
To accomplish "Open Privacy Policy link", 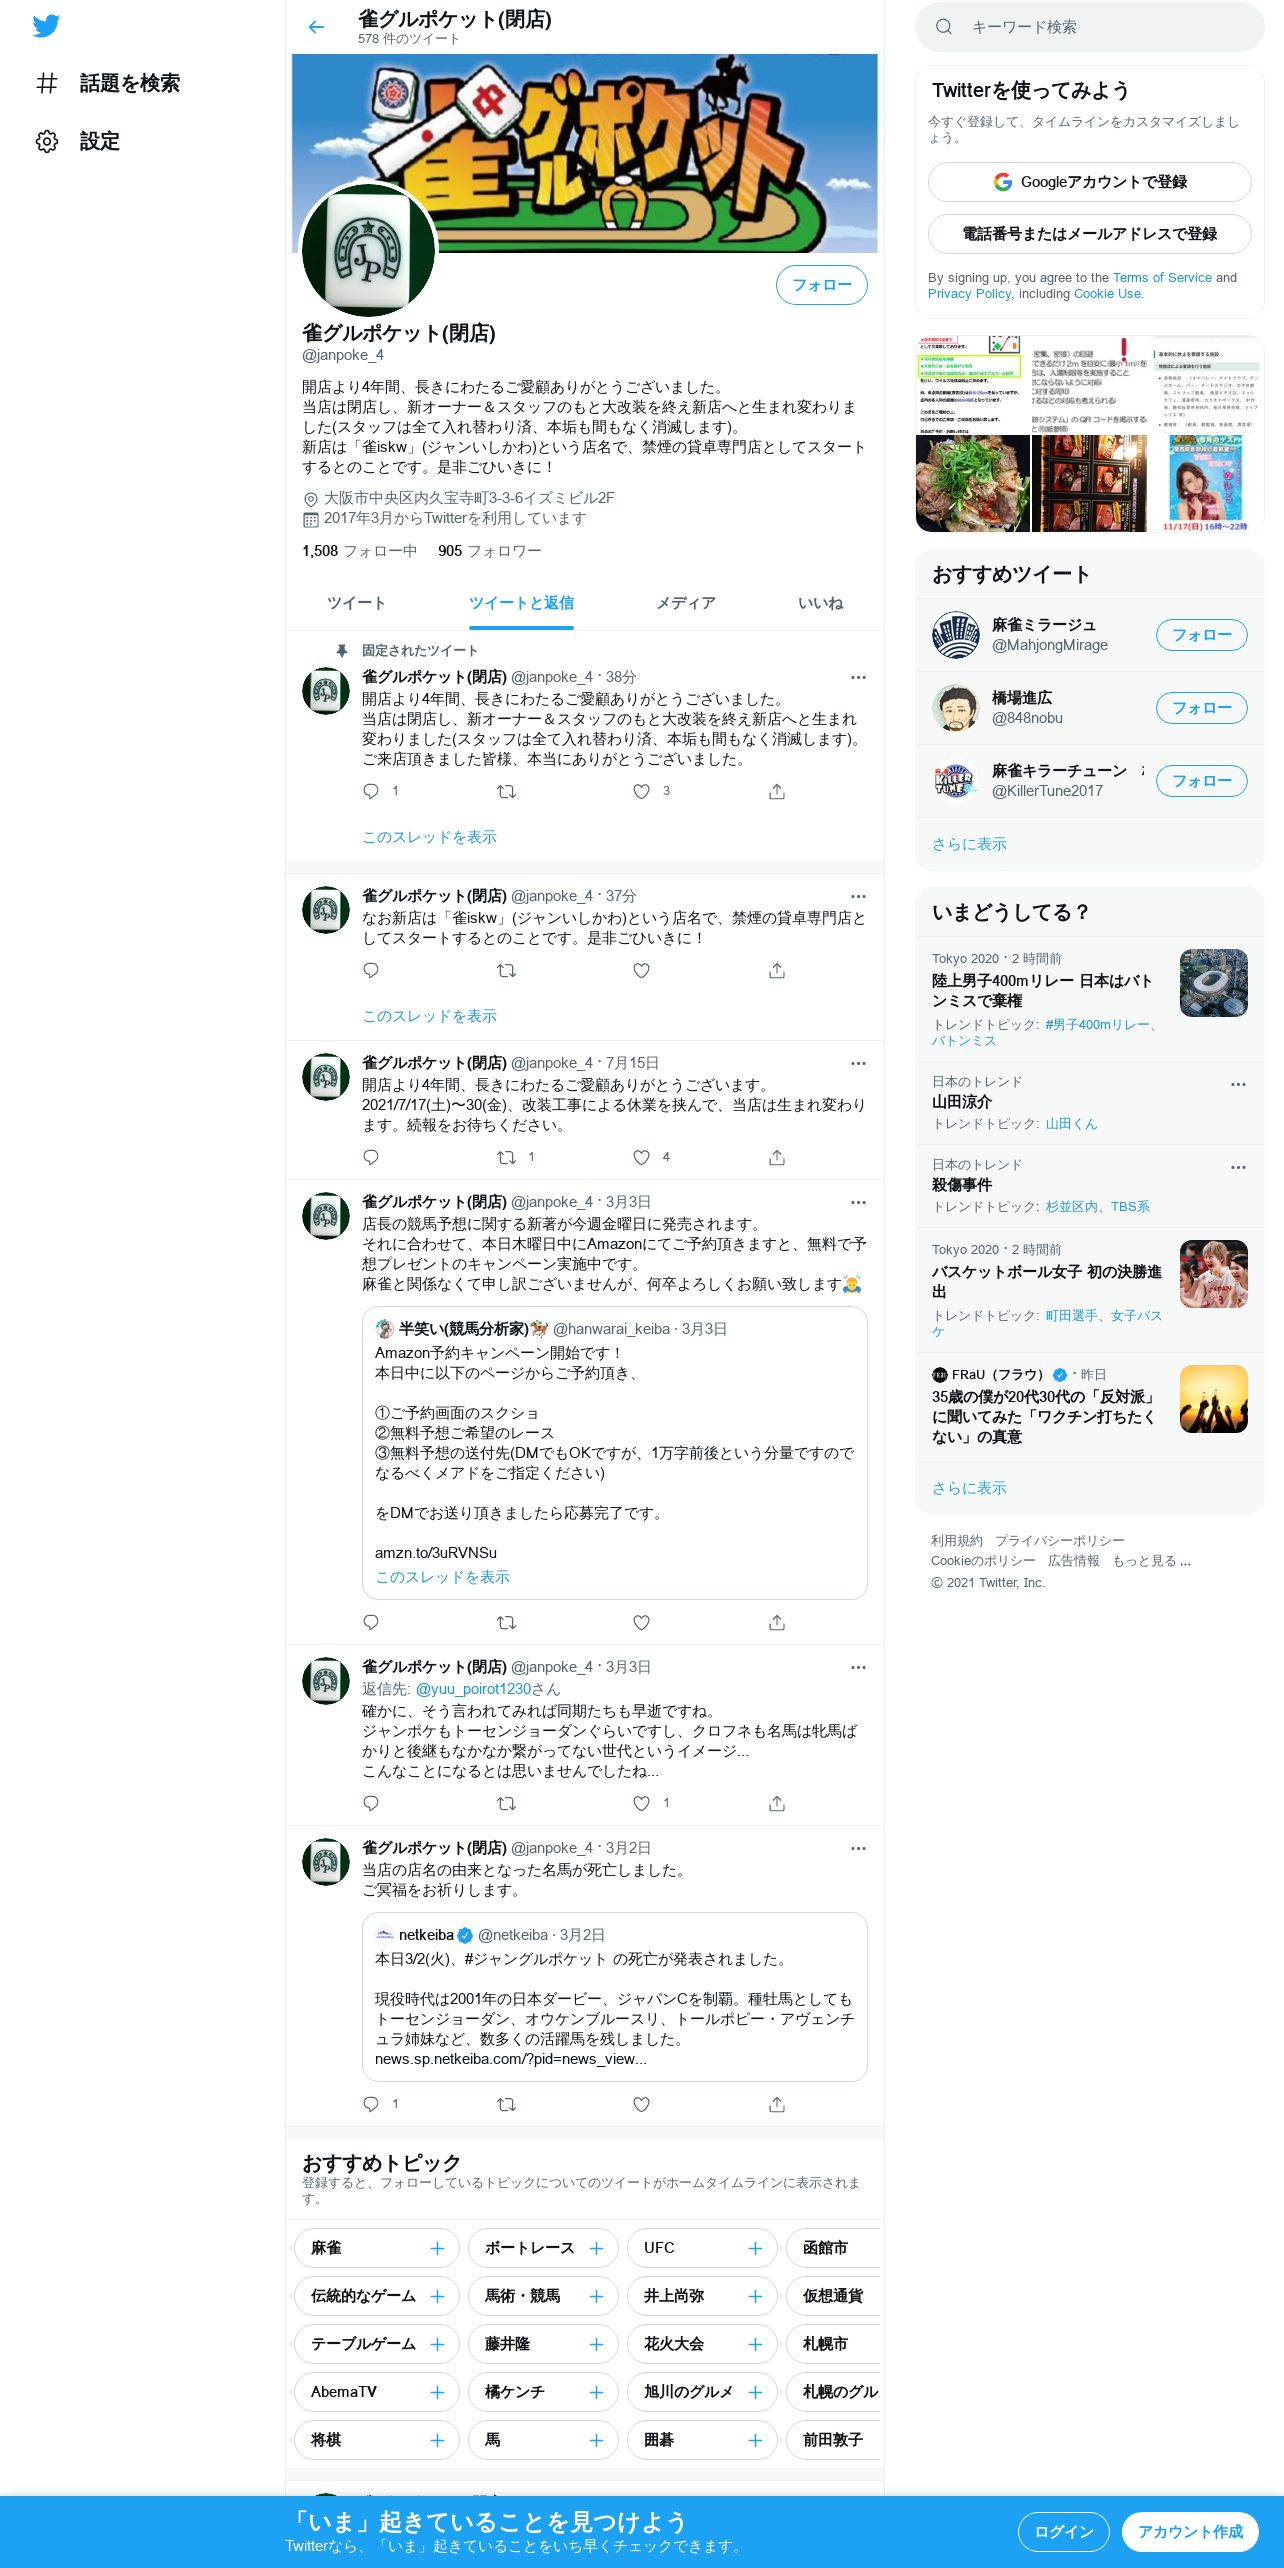I will coord(969,294).
